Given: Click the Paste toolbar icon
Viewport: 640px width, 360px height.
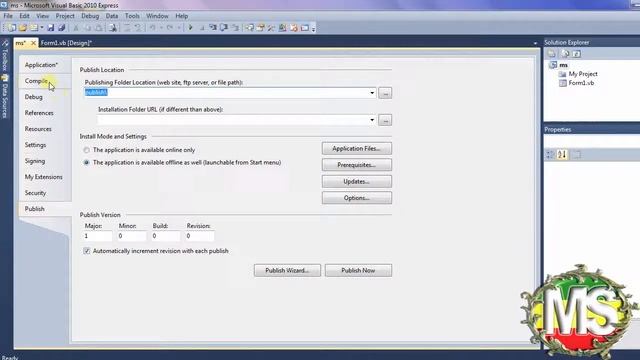Looking at the screenshot, I should 99,28.
